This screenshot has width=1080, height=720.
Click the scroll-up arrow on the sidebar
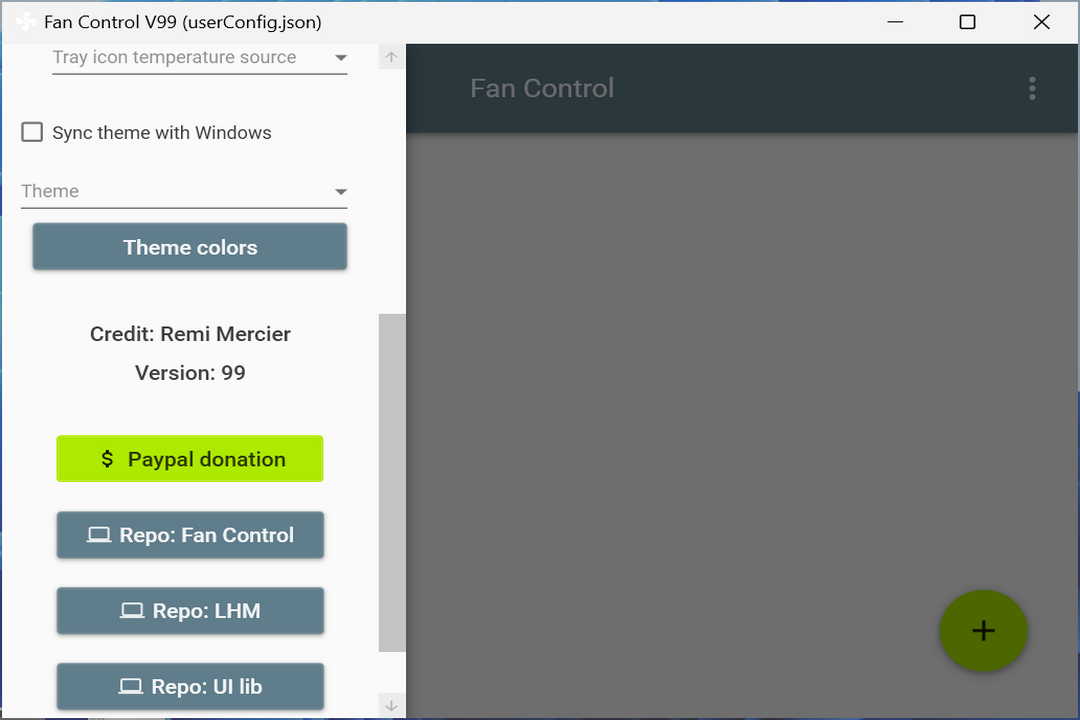[391, 56]
